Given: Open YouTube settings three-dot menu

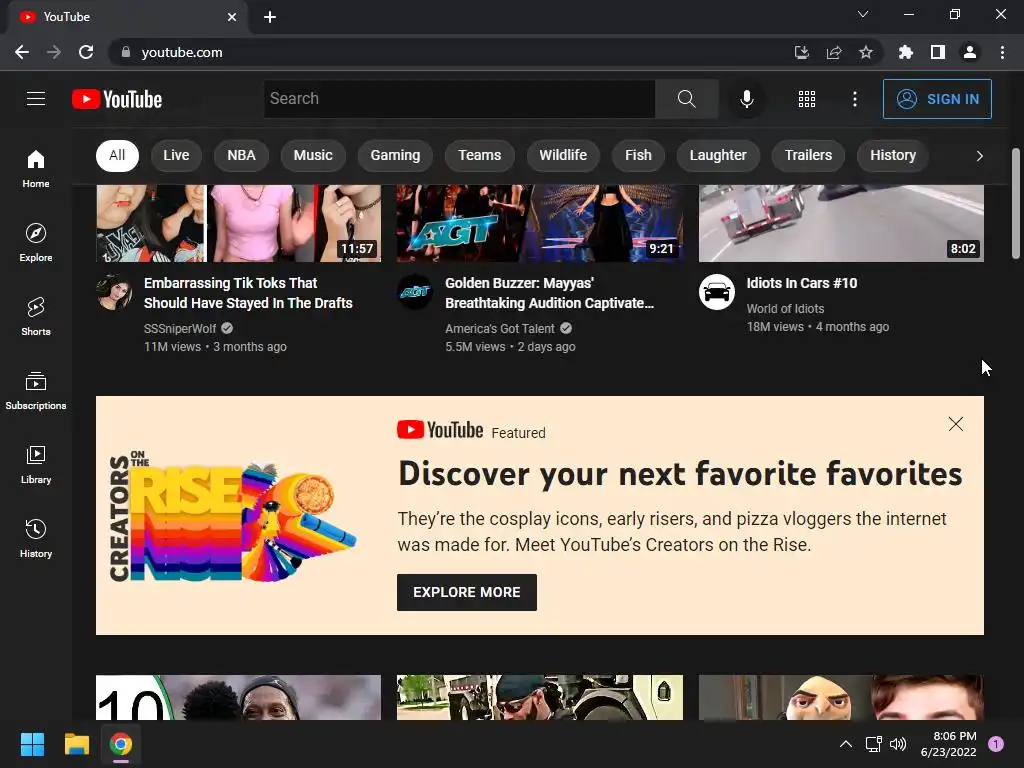Looking at the screenshot, I should 855,99.
